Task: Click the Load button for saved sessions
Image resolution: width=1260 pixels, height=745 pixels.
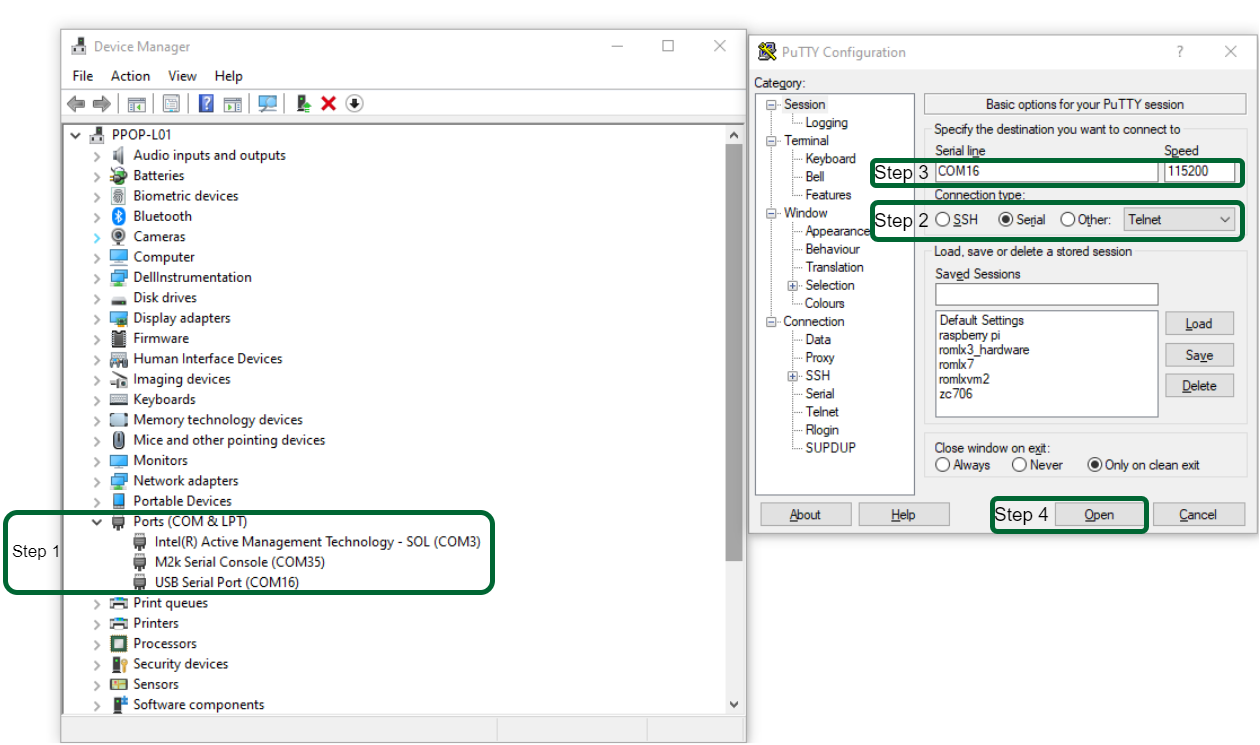Action: [x=1198, y=324]
